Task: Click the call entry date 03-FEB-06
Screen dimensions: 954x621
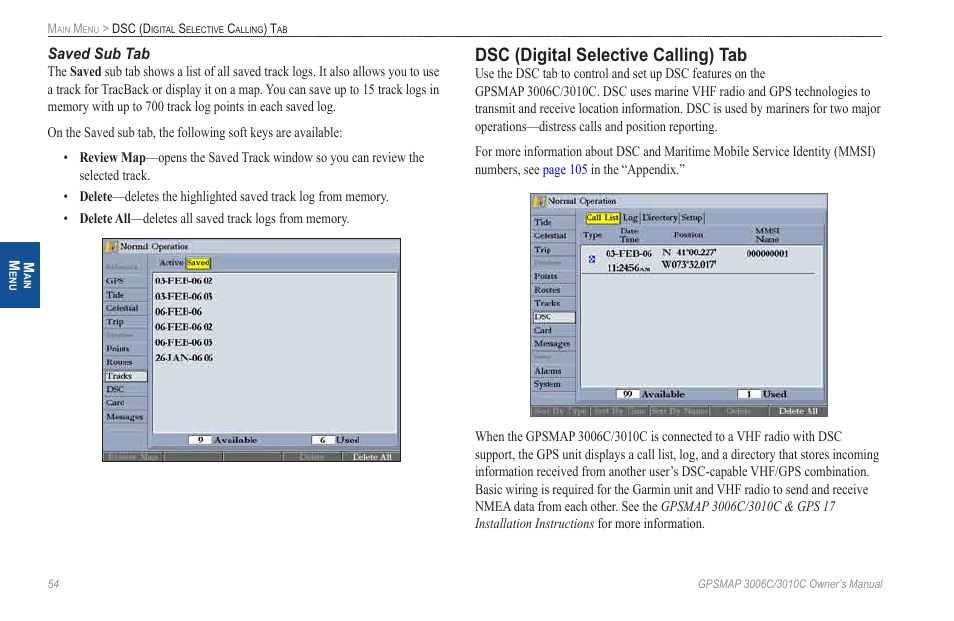Action: [628, 254]
